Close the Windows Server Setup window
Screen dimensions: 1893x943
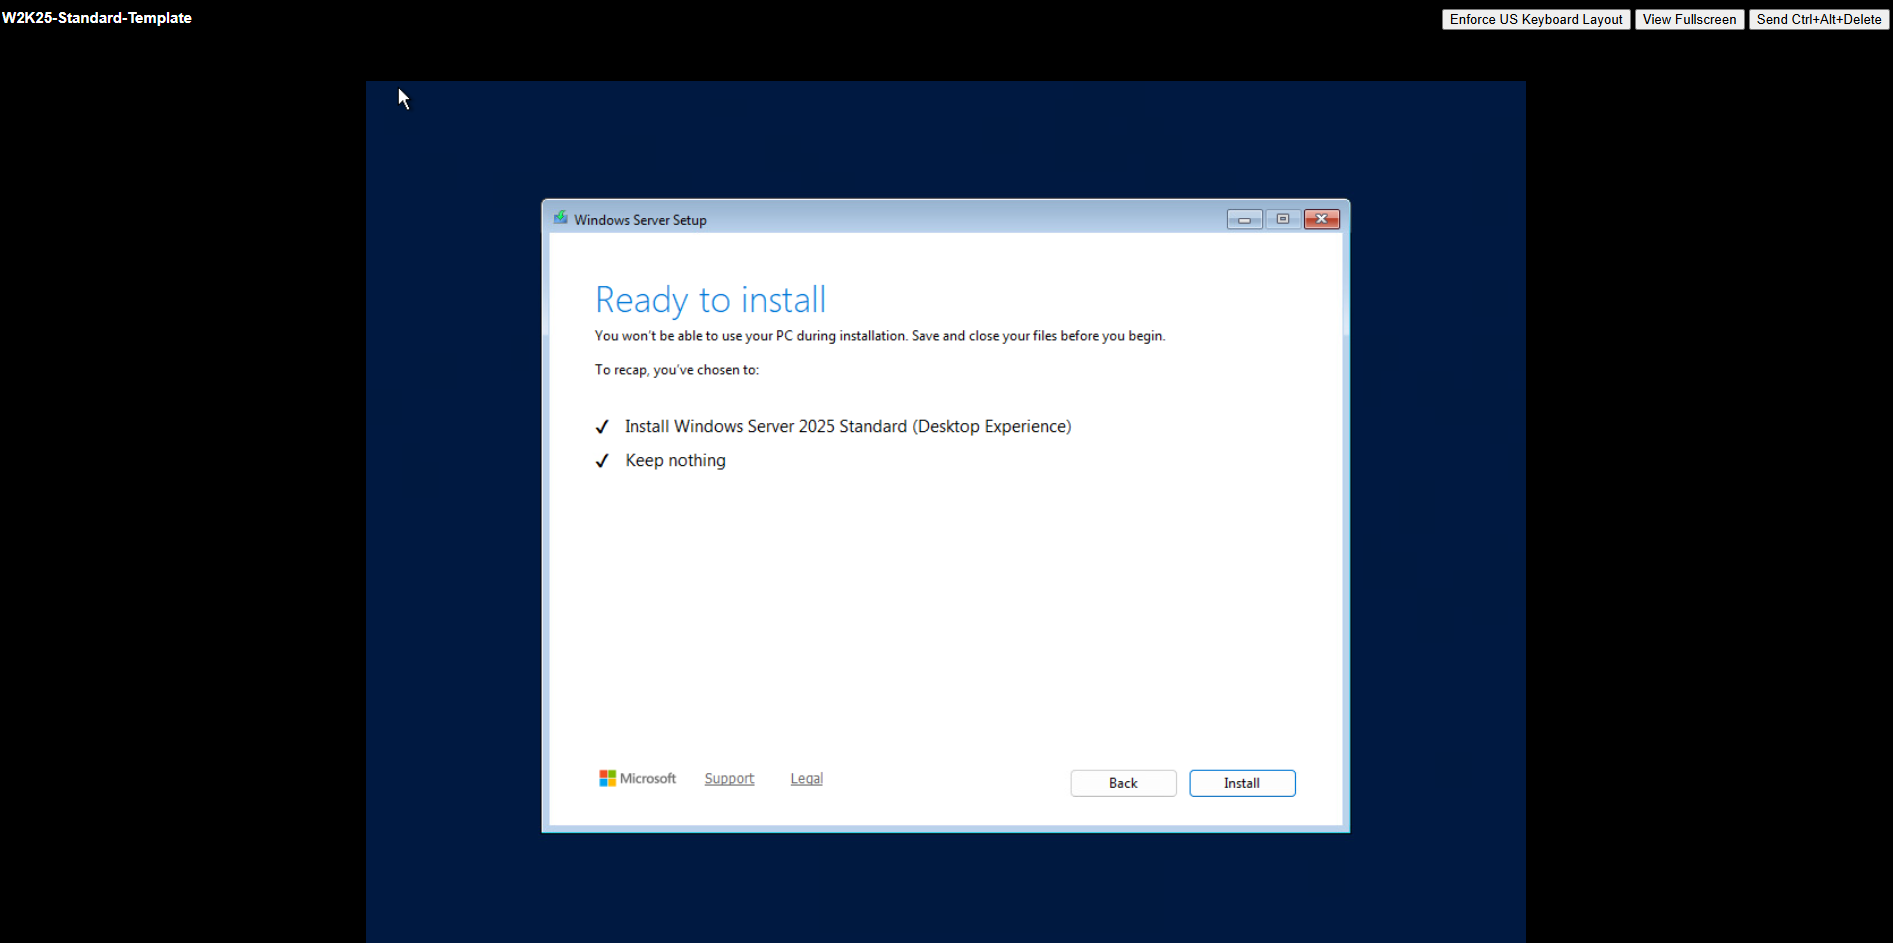click(x=1321, y=219)
